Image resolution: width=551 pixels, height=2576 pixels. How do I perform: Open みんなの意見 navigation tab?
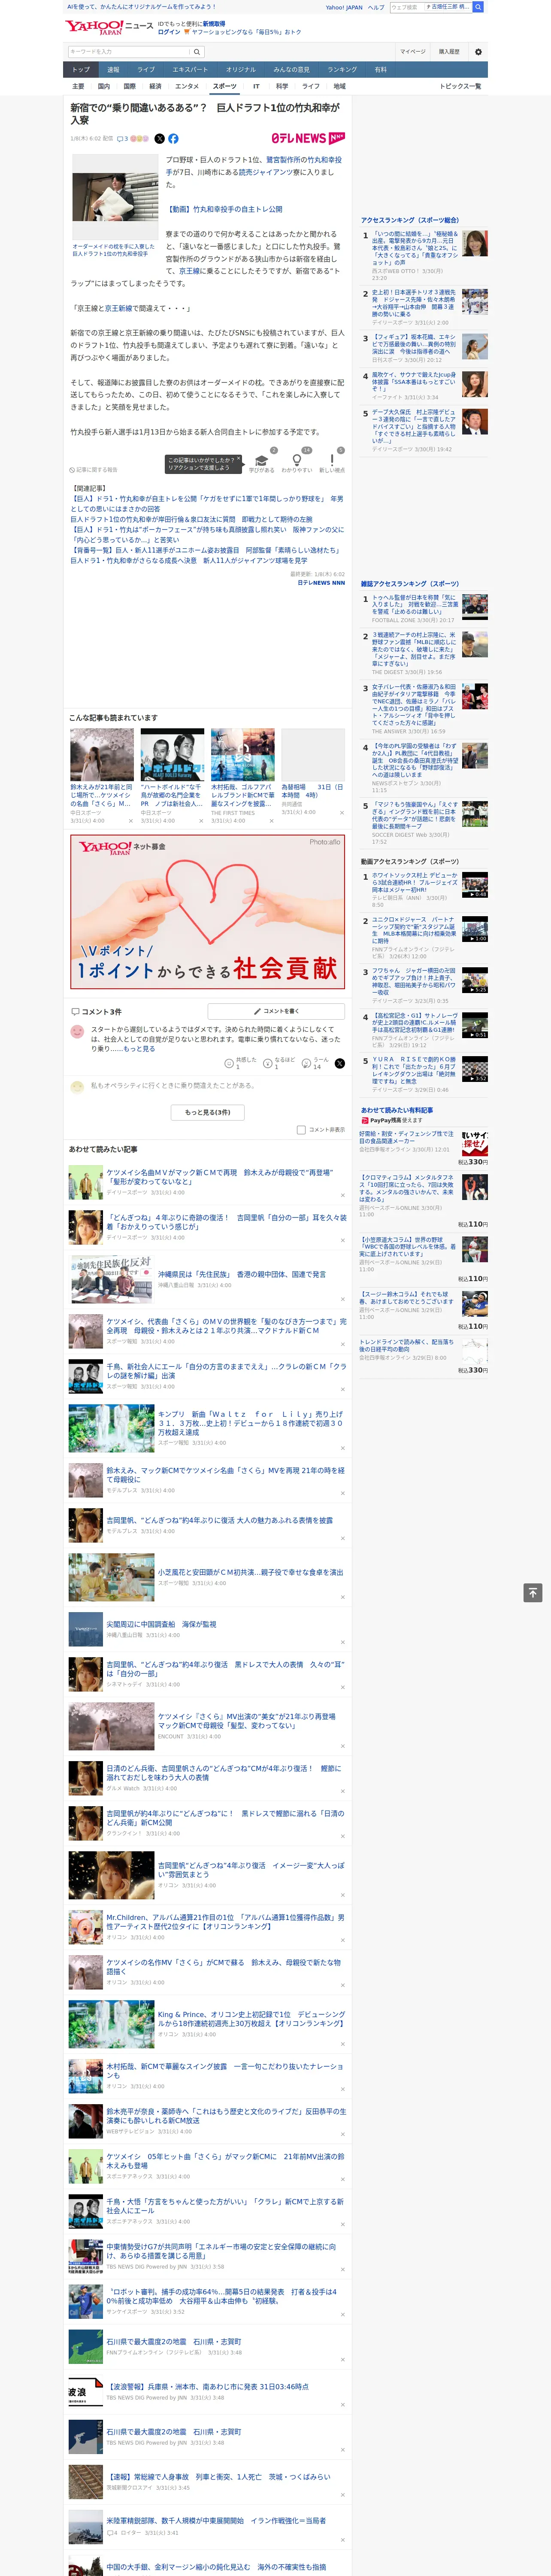click(292, 69)
